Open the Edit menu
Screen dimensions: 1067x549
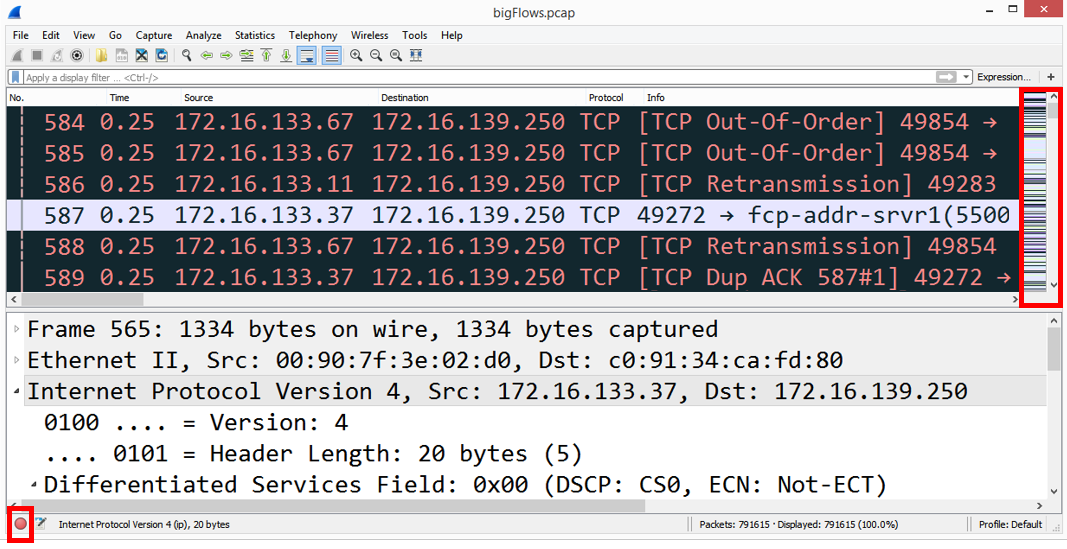[51, 35]
